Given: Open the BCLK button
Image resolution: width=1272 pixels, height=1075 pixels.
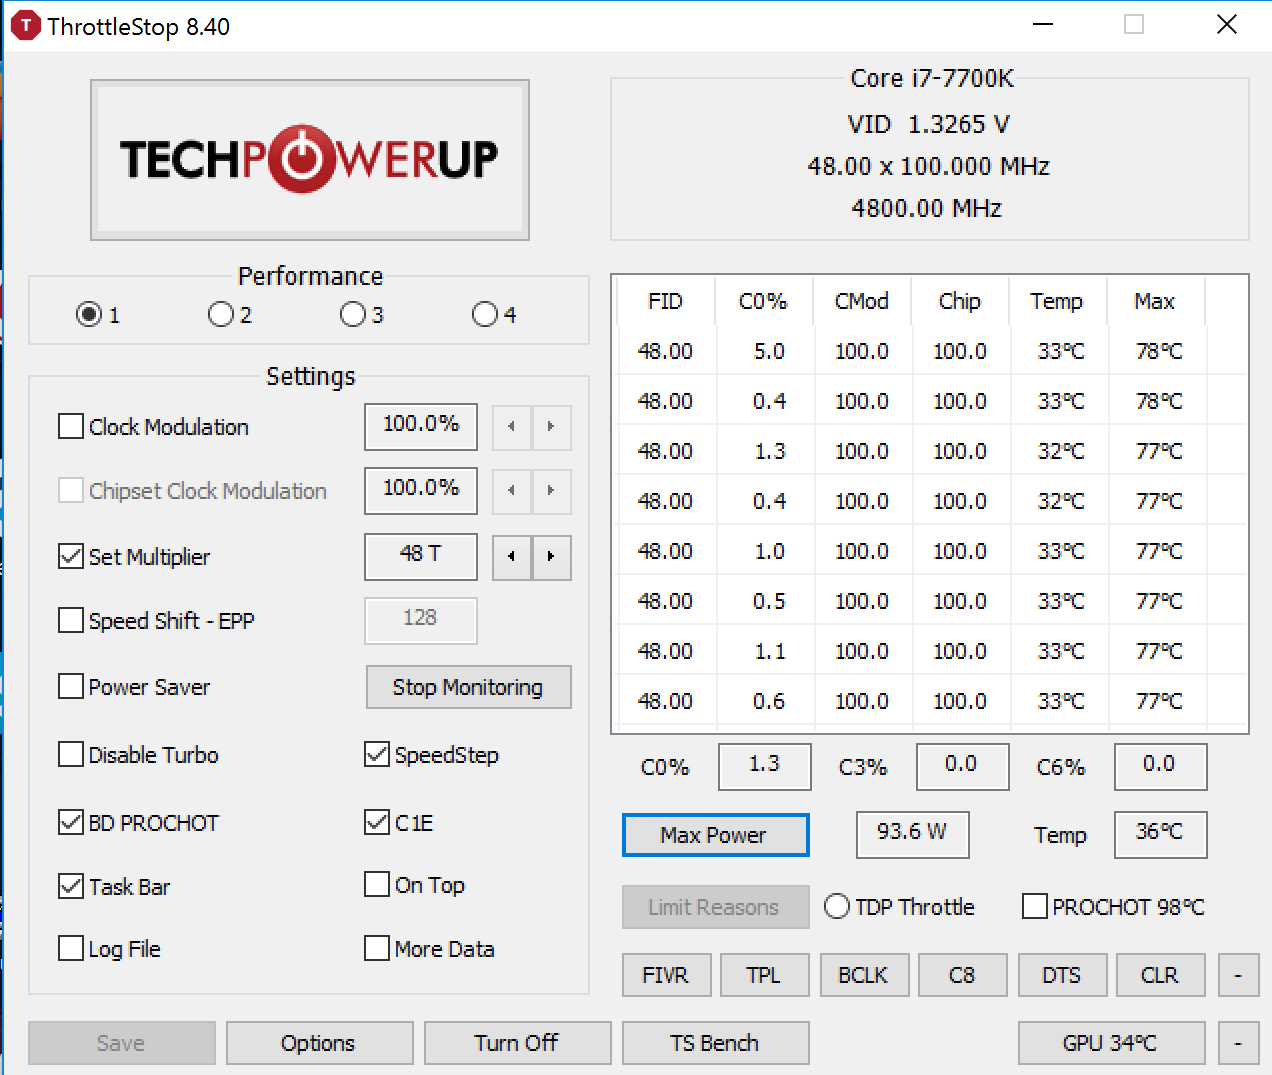Looking at the screenshot, I should pyautogui.click(x=864, y=975).
